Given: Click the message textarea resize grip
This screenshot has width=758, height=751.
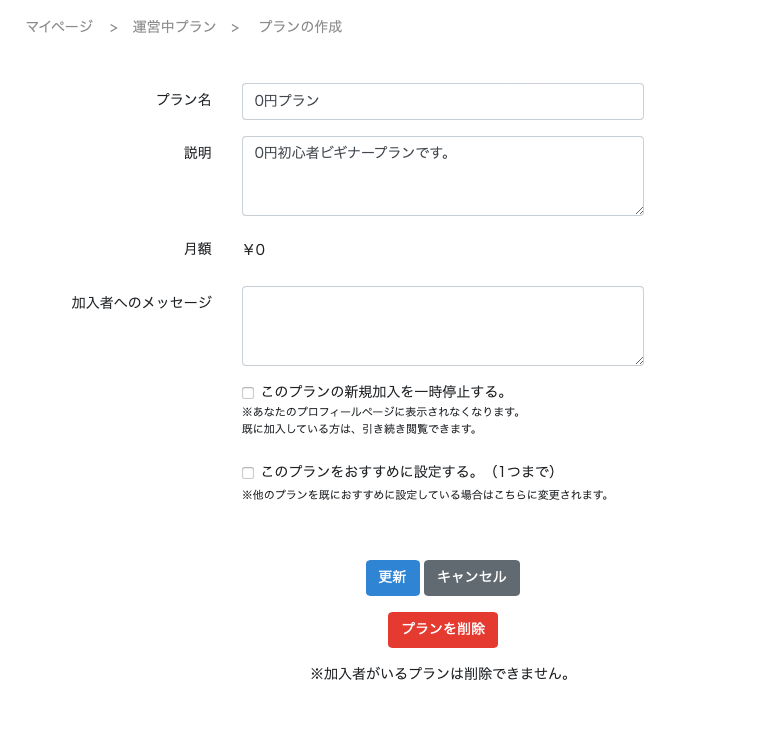Looking at the screenshot, I should tap(638, 360).
